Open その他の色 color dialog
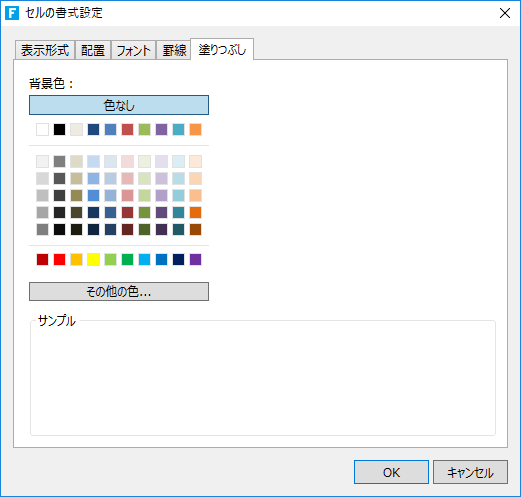The width and height of the screenshot is (521, 497). tap(119, 292)
